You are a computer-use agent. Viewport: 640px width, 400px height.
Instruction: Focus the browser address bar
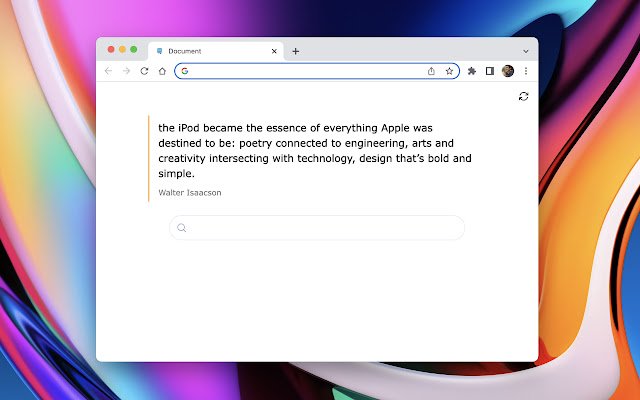(317, 71)
